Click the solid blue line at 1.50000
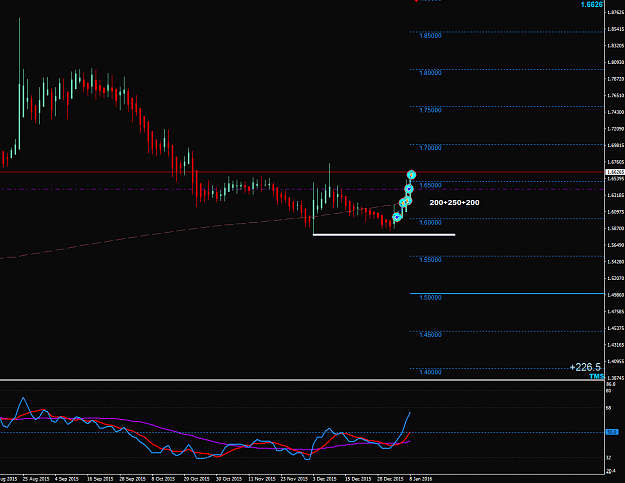Screen dimensions: 625x483 tap(507, 294)
